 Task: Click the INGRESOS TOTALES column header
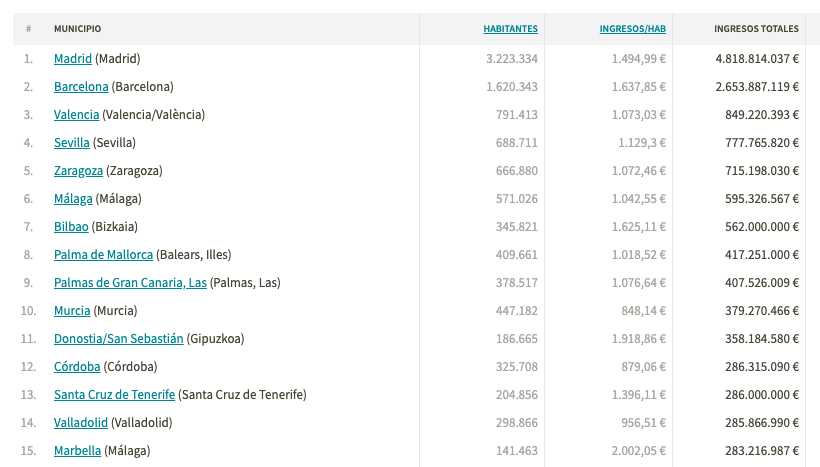coord(756,29)
